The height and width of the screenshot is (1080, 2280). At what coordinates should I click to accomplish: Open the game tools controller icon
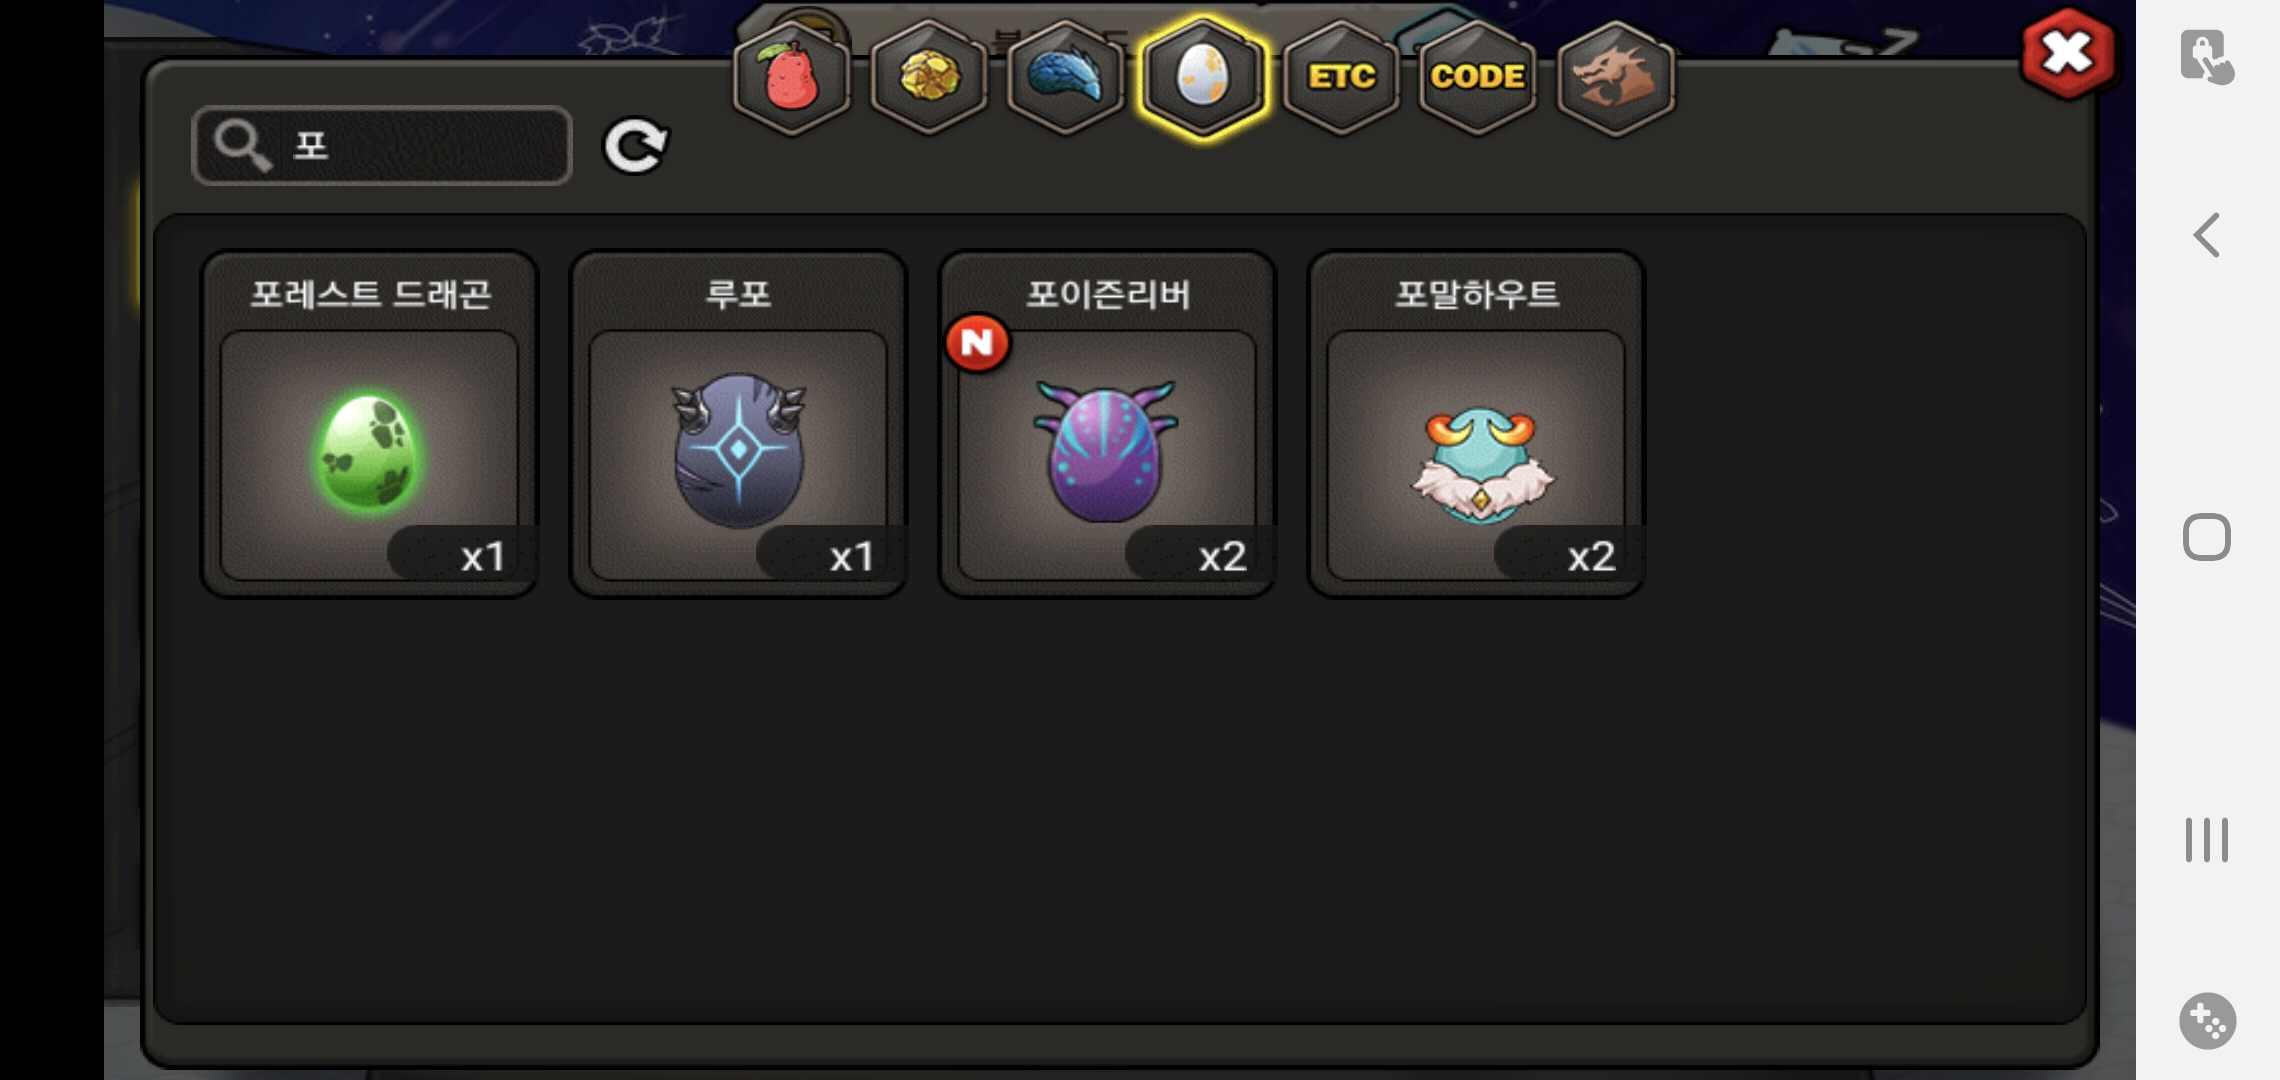(x=2207, y=1021)
